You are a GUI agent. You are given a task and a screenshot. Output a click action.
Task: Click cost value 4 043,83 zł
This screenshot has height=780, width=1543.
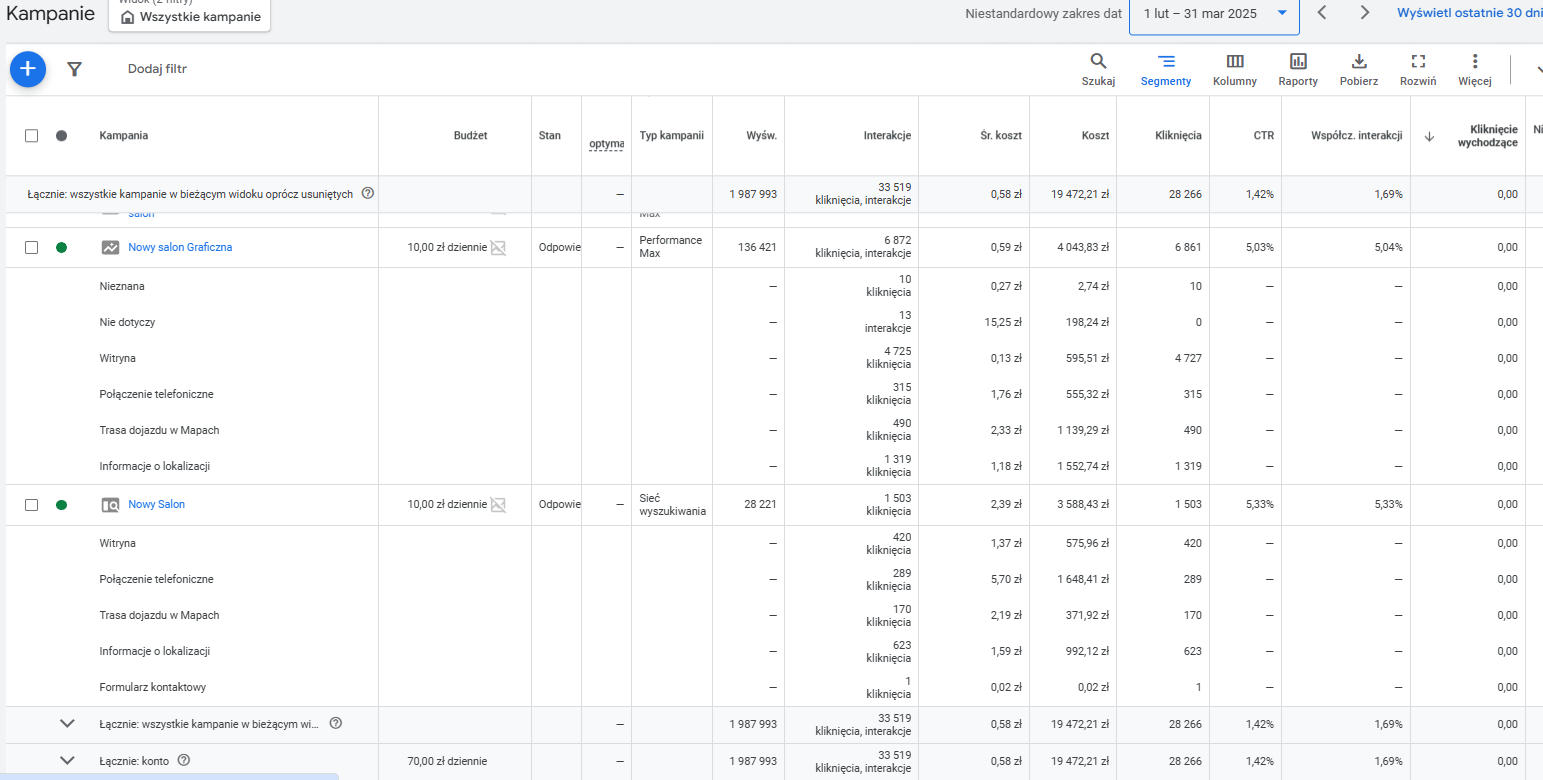coord(1083,248)
